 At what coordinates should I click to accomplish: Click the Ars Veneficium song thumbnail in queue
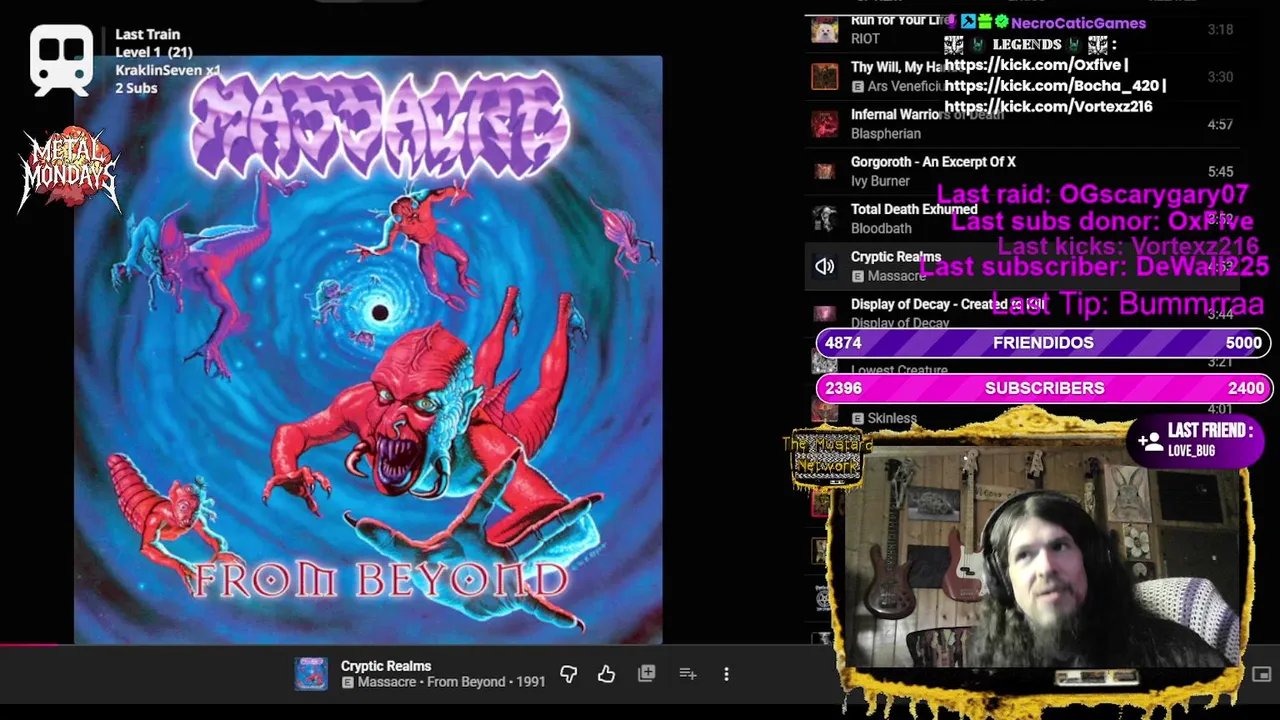click(825, 76)
